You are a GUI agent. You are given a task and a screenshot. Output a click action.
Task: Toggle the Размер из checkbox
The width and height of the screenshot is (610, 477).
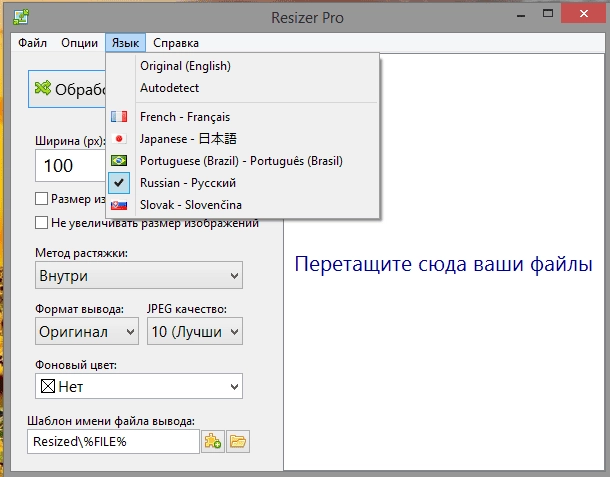click(x=41, y=199)
